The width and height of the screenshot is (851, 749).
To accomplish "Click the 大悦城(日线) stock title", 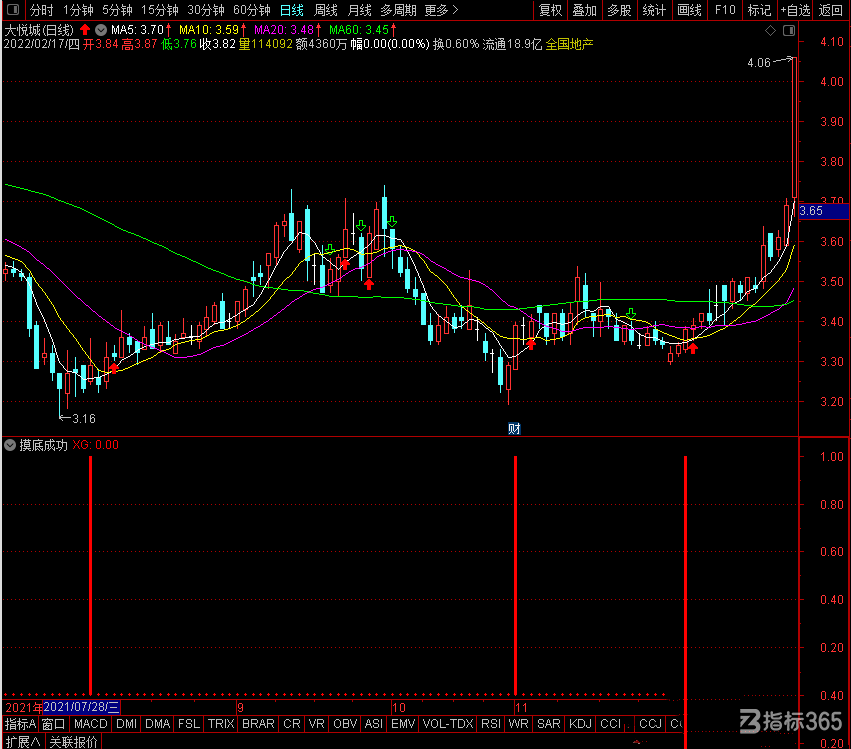I will point(39,30).
